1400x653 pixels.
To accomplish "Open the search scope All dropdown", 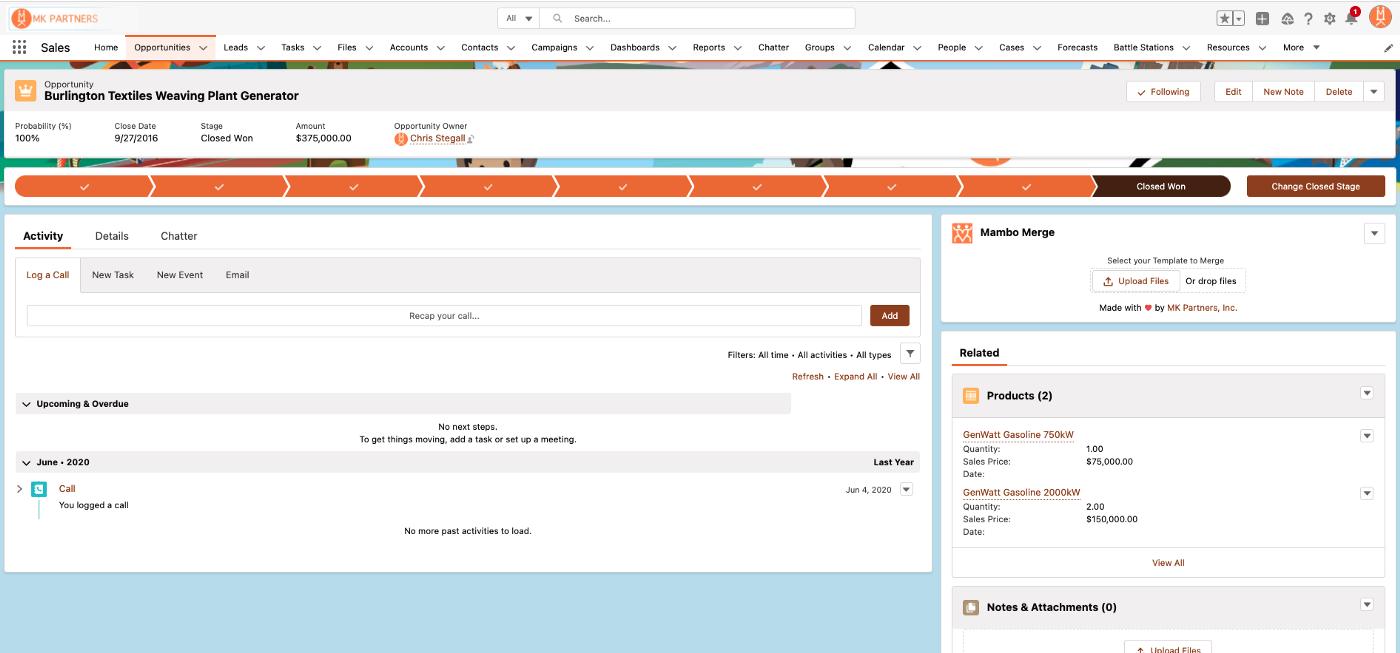I will pyautogui.click(x=518, y=18).
